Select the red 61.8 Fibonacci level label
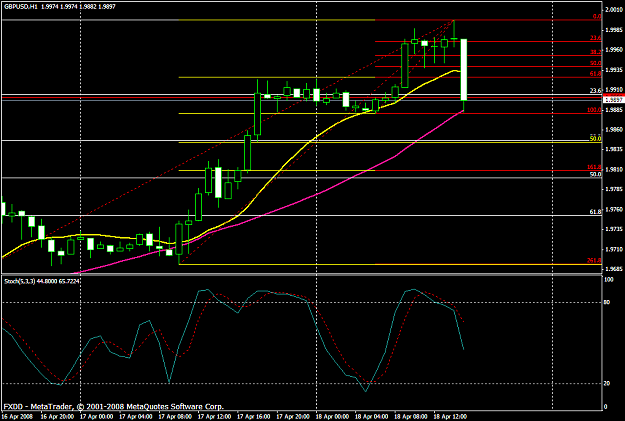625x421 pixels. click(x=596, y=74)
